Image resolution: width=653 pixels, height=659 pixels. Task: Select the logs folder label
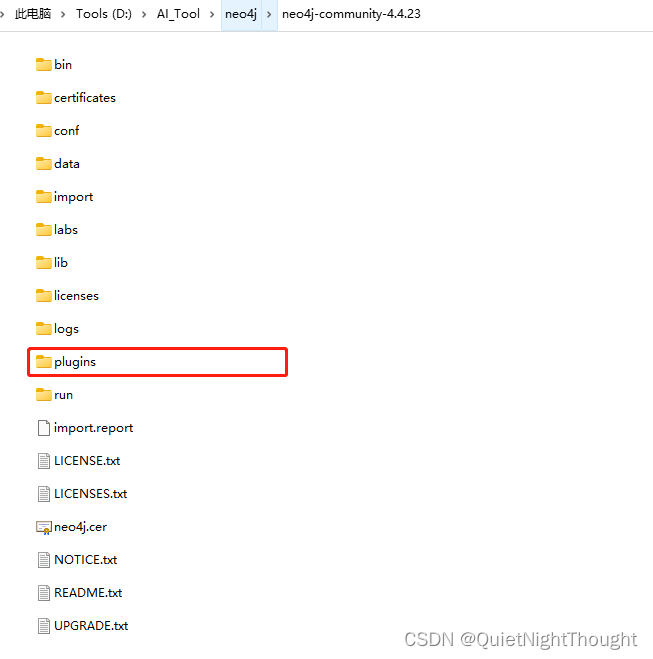pos(66,329)
